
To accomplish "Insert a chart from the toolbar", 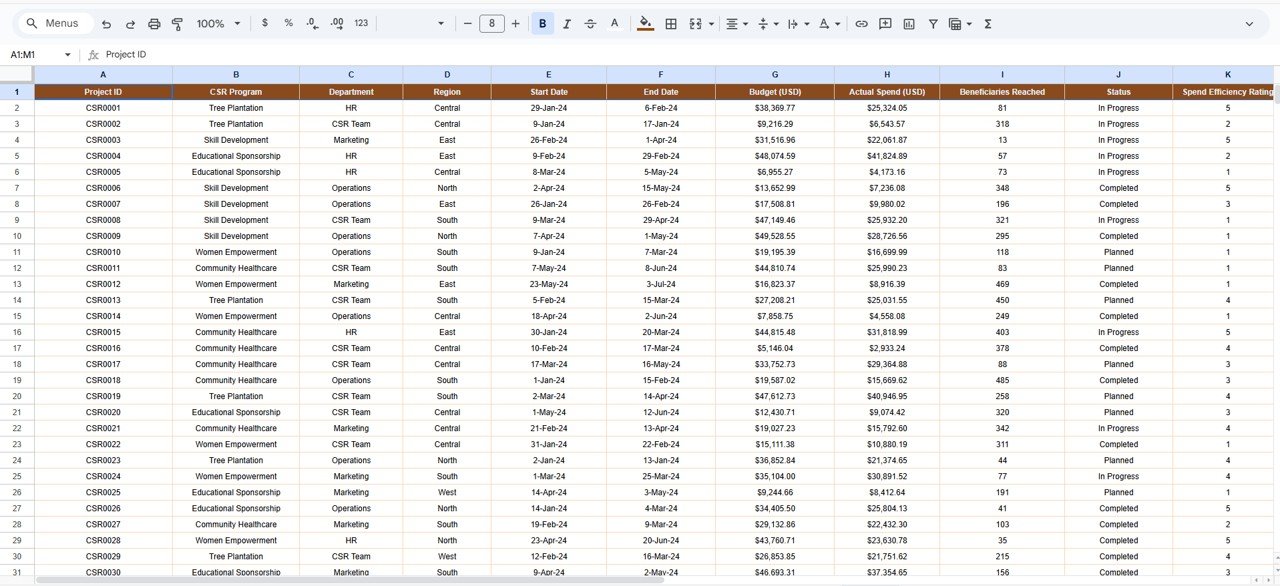I will [x=909, y=23].
